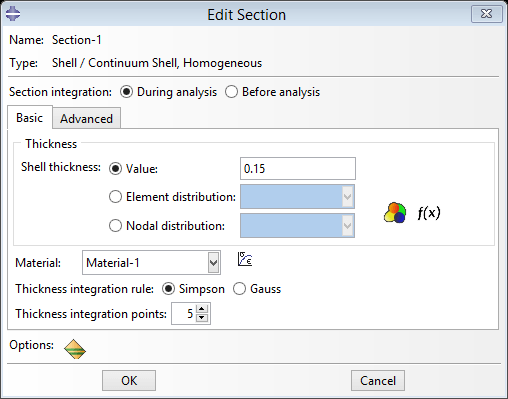This screenshot has height=399, width=508.
Task: Decrease thickness integration points with down arrow
Action: coord(202,318)
